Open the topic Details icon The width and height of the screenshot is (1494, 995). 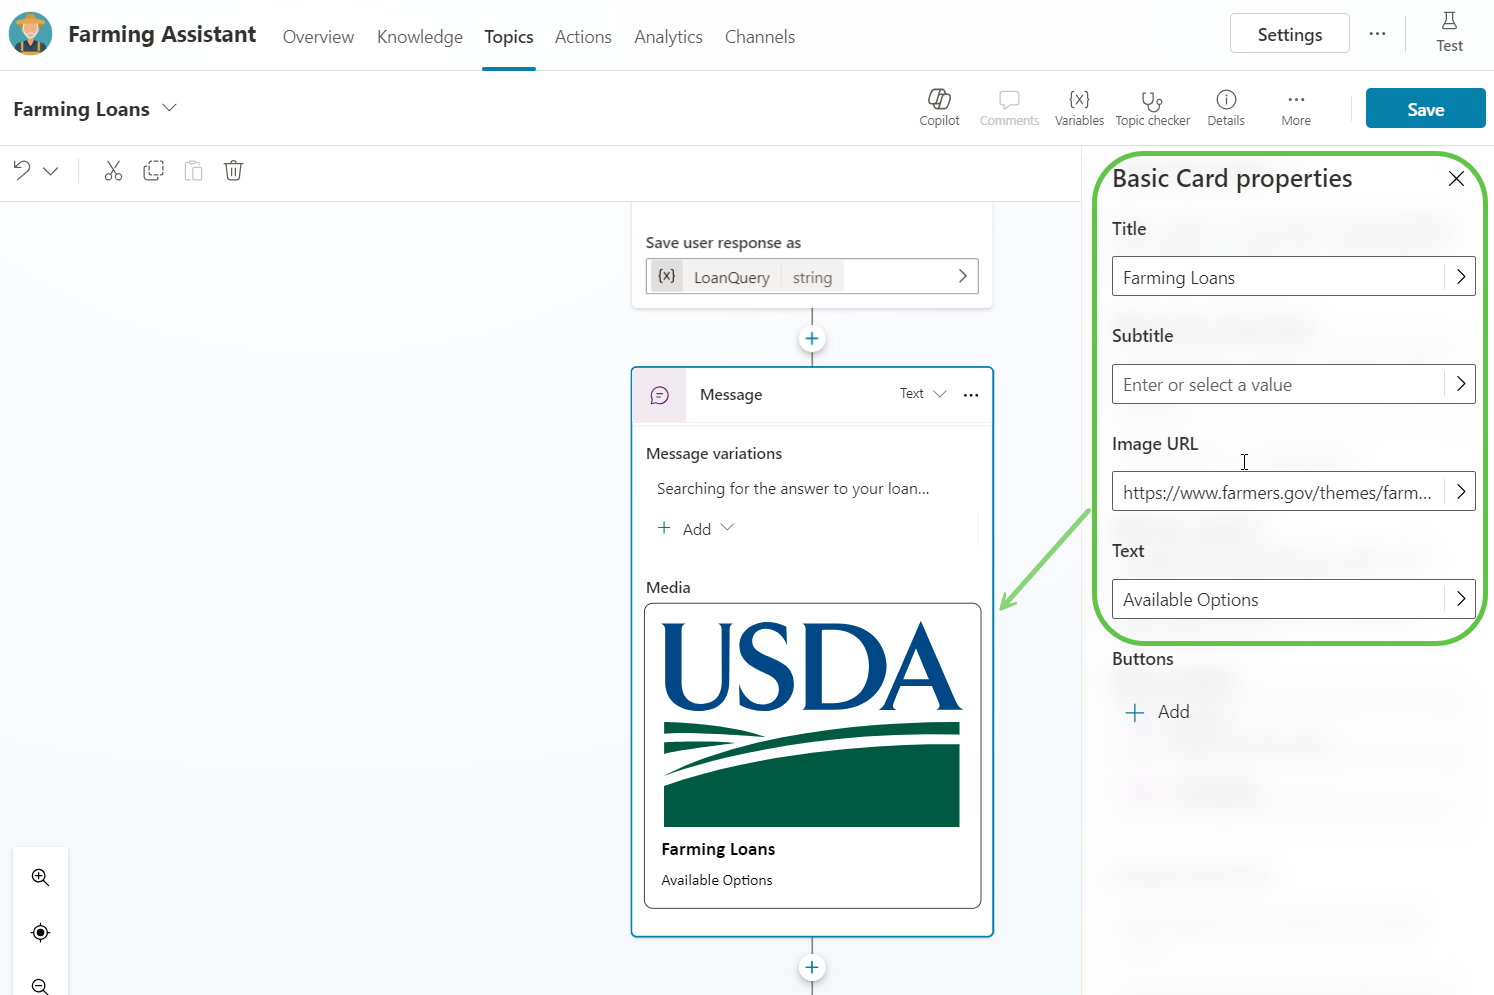[1225, 107]
